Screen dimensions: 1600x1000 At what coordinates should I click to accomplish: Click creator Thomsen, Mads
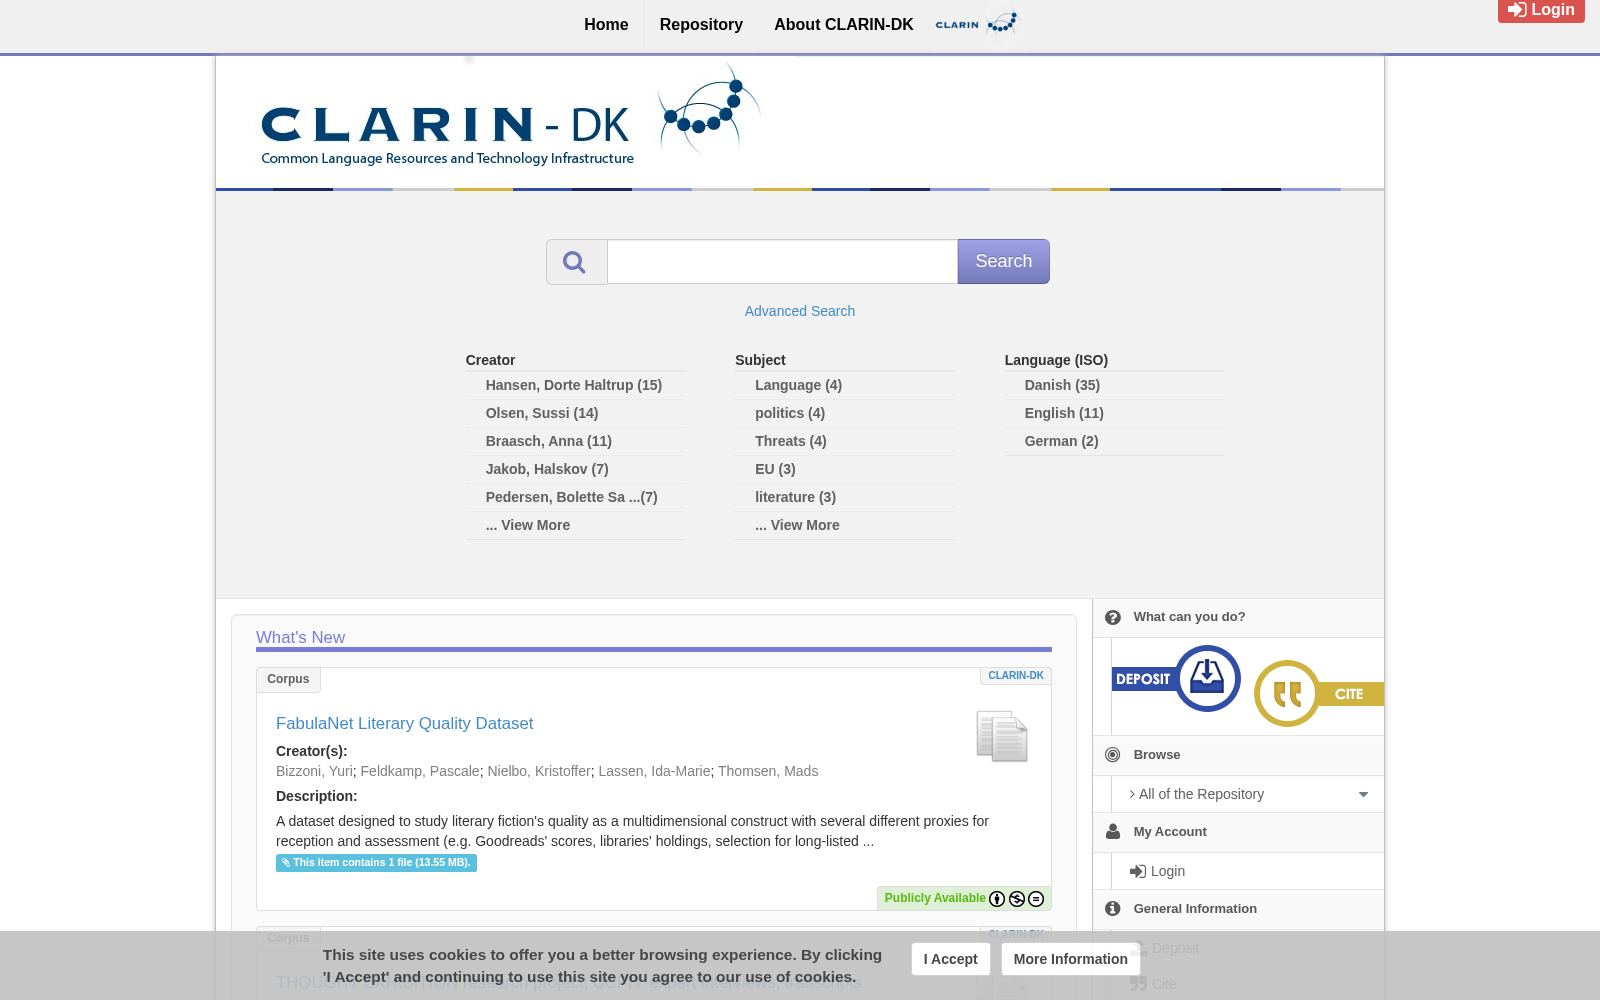[x=768, y=771]
